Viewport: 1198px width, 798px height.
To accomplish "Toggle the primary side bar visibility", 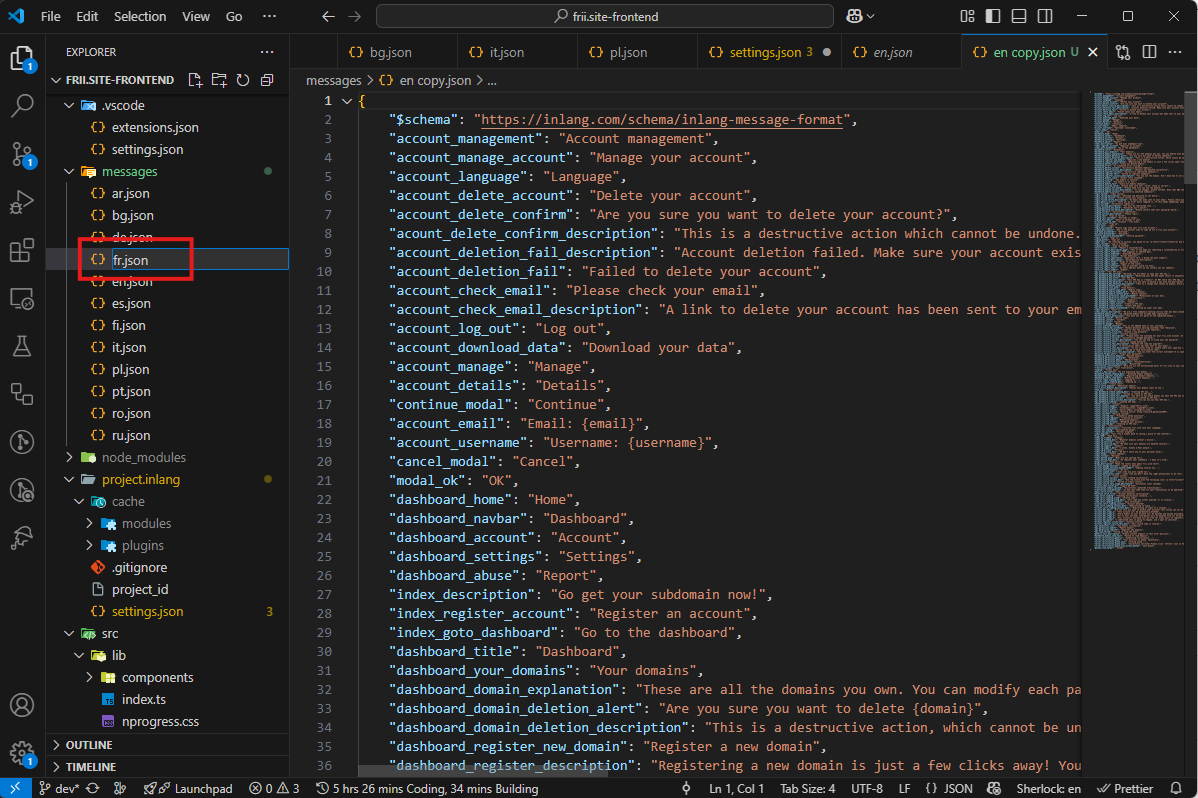I will [993, 16].
